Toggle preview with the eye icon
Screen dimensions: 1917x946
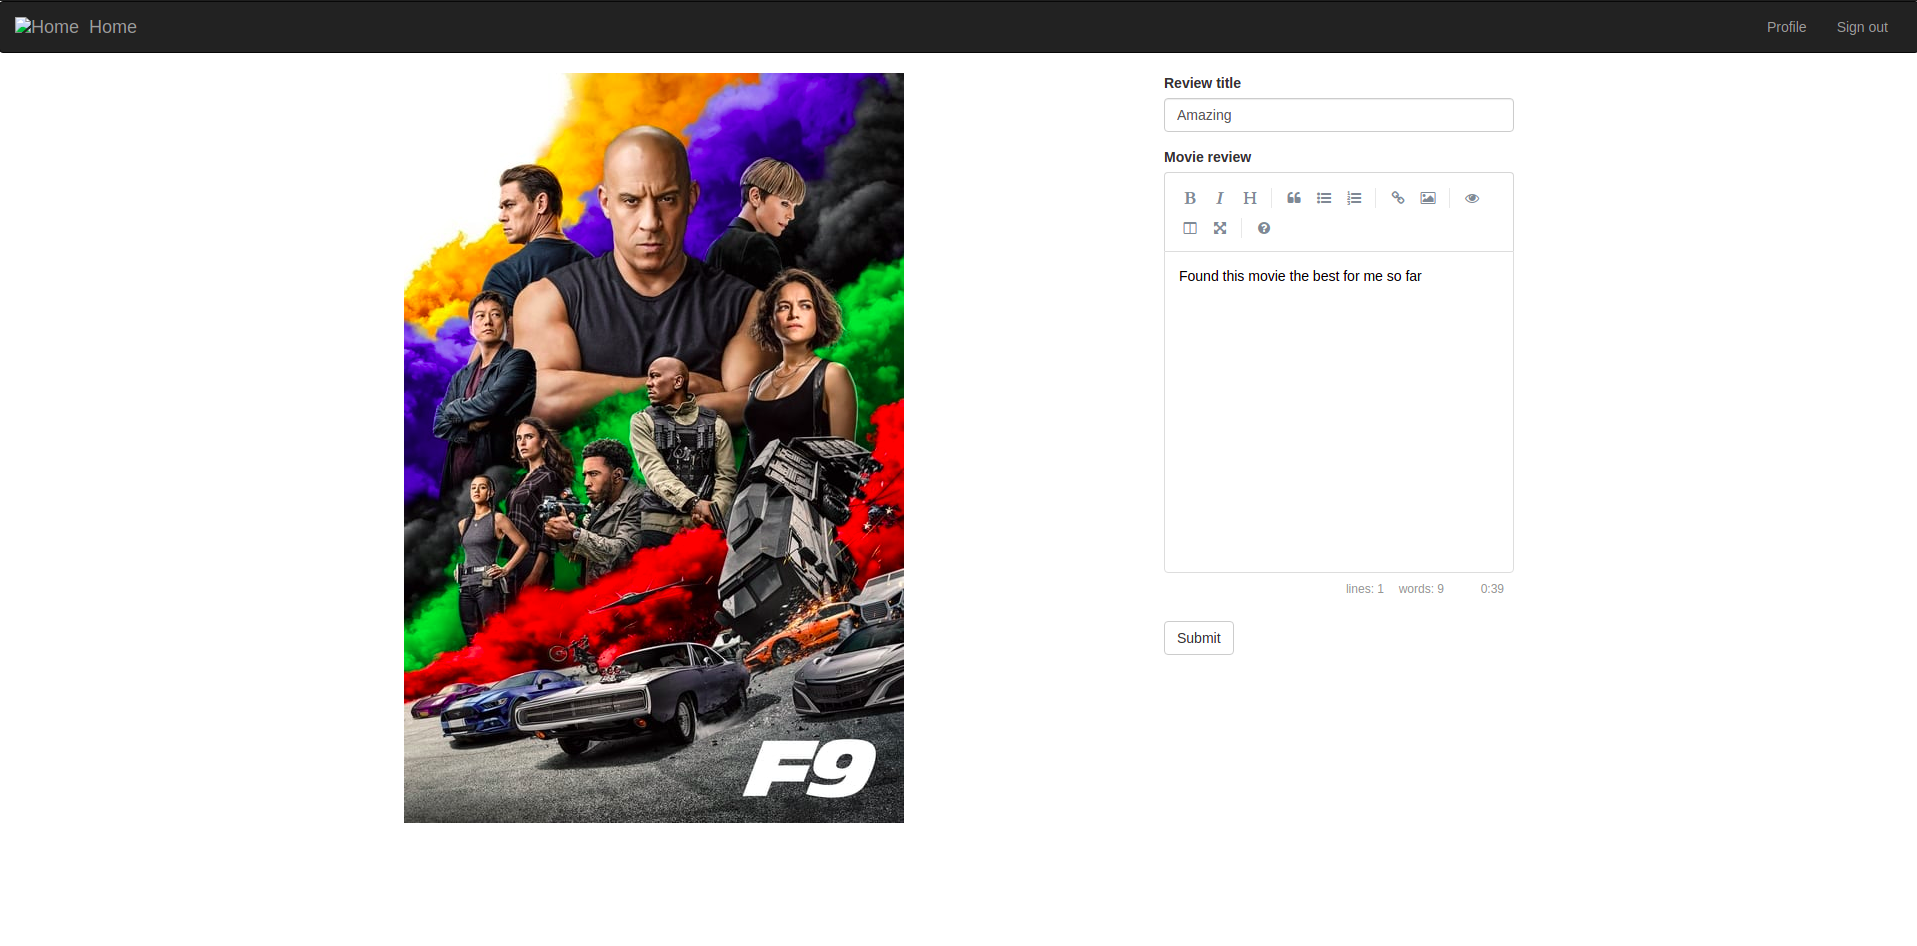click(1472, 198)
